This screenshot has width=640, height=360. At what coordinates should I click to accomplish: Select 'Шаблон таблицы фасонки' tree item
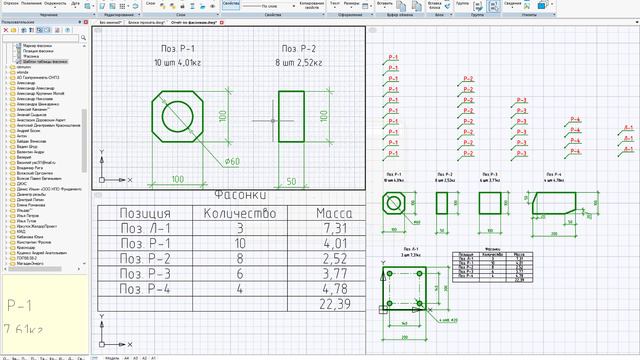tap(45, 62)
